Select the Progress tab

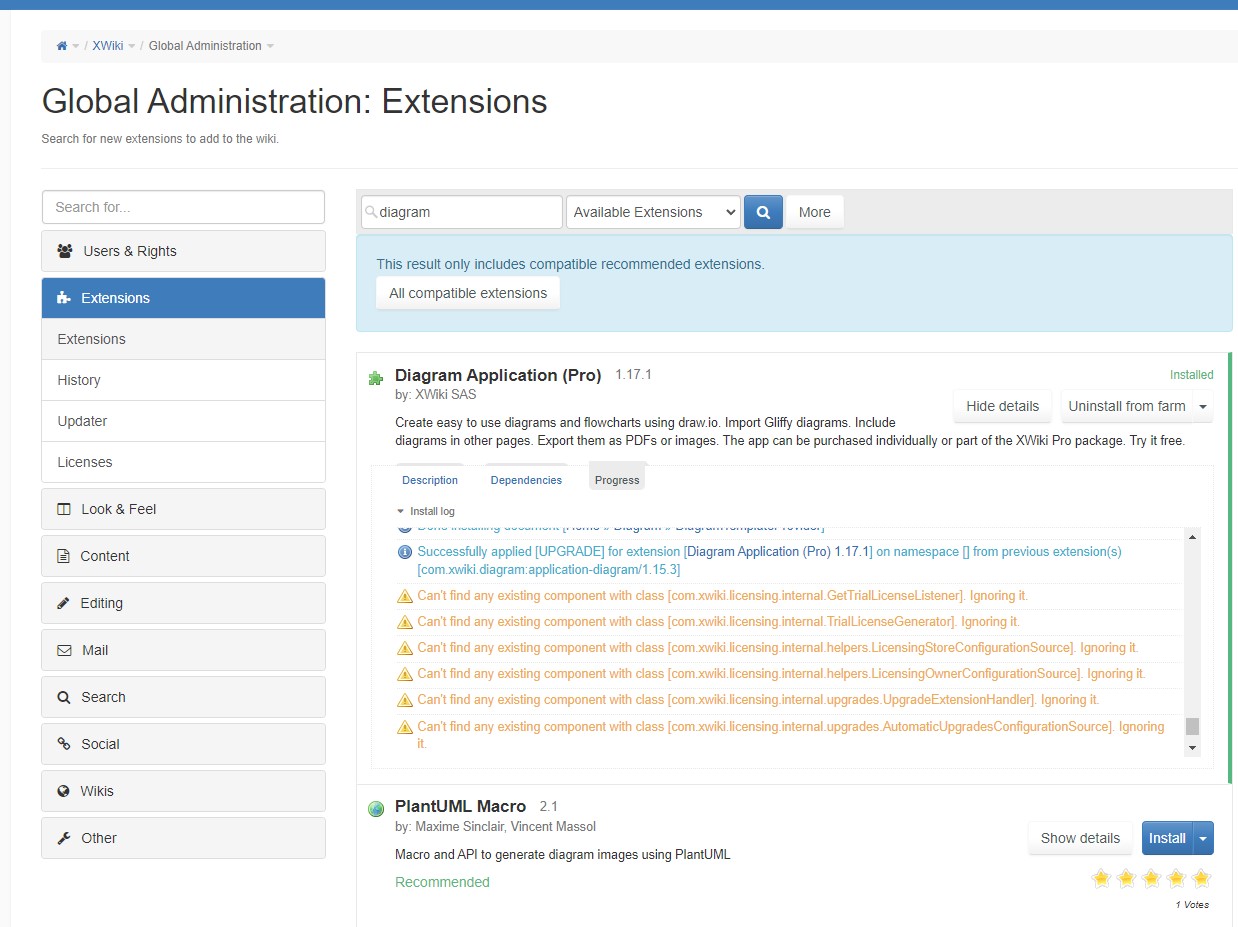coord(617,480)
